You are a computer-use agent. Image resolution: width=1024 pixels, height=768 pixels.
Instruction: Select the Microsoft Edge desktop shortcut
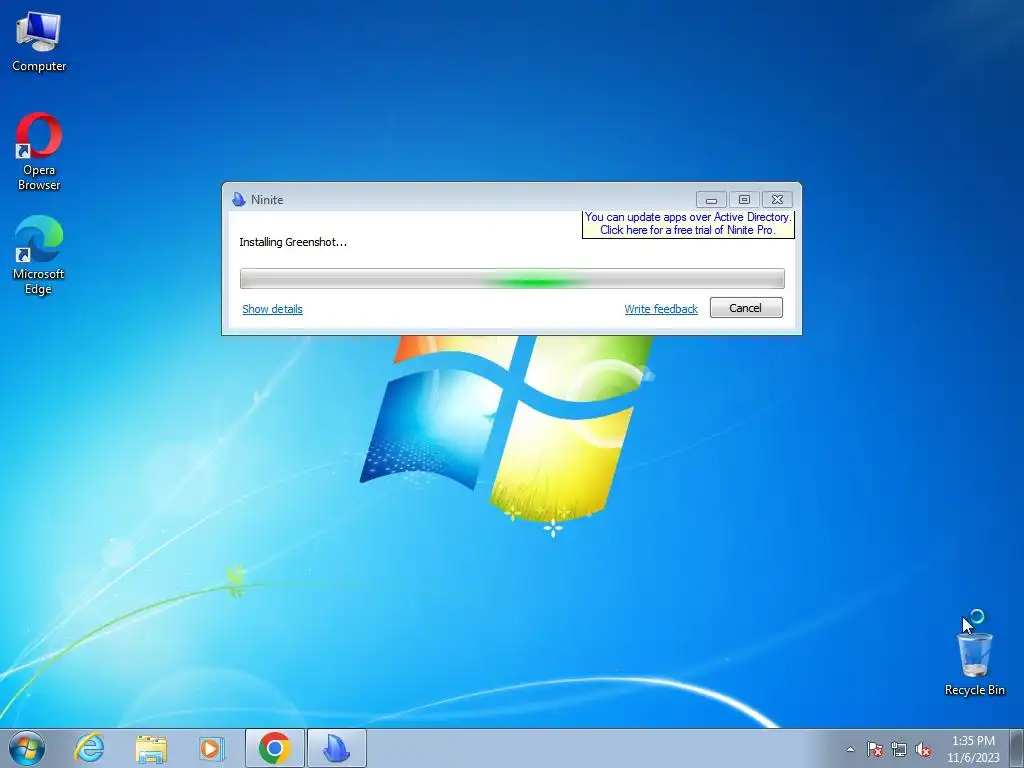click(39, 255)
